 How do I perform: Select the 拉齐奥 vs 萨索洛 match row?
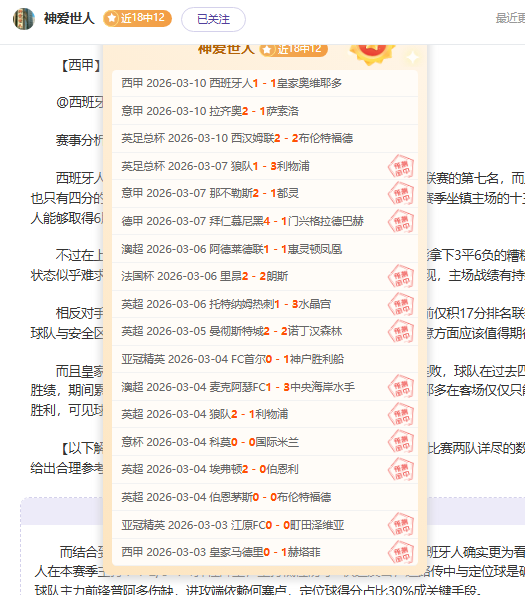click(x=265, y=111)
